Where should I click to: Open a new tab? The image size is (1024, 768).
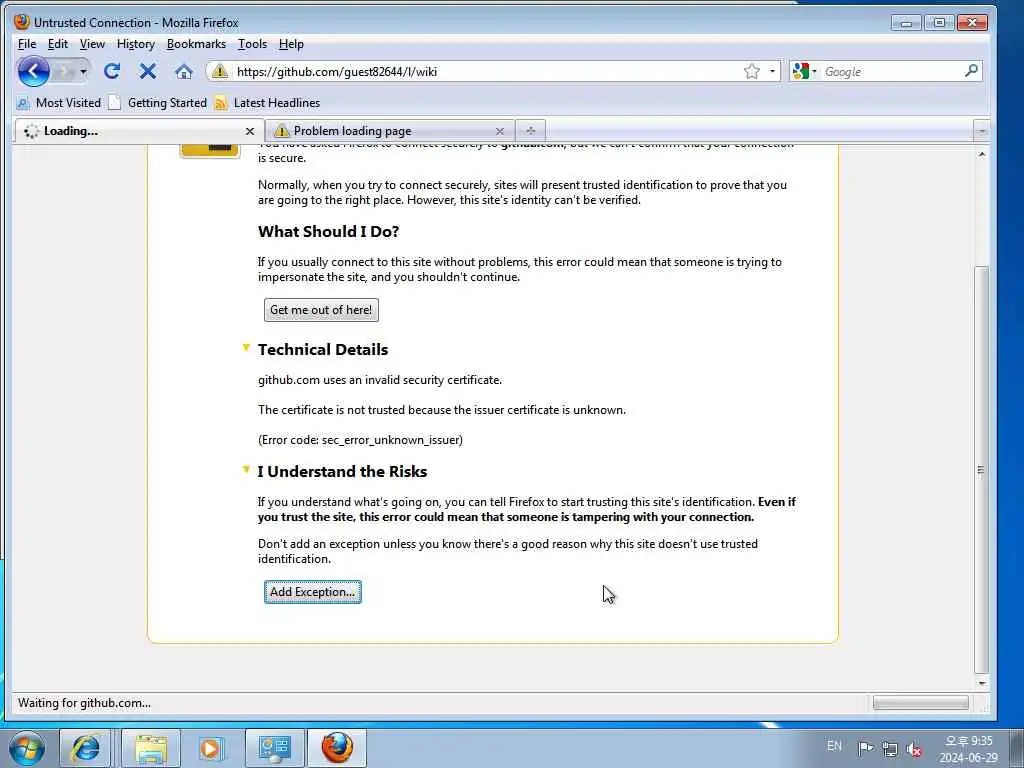(530, 131)
